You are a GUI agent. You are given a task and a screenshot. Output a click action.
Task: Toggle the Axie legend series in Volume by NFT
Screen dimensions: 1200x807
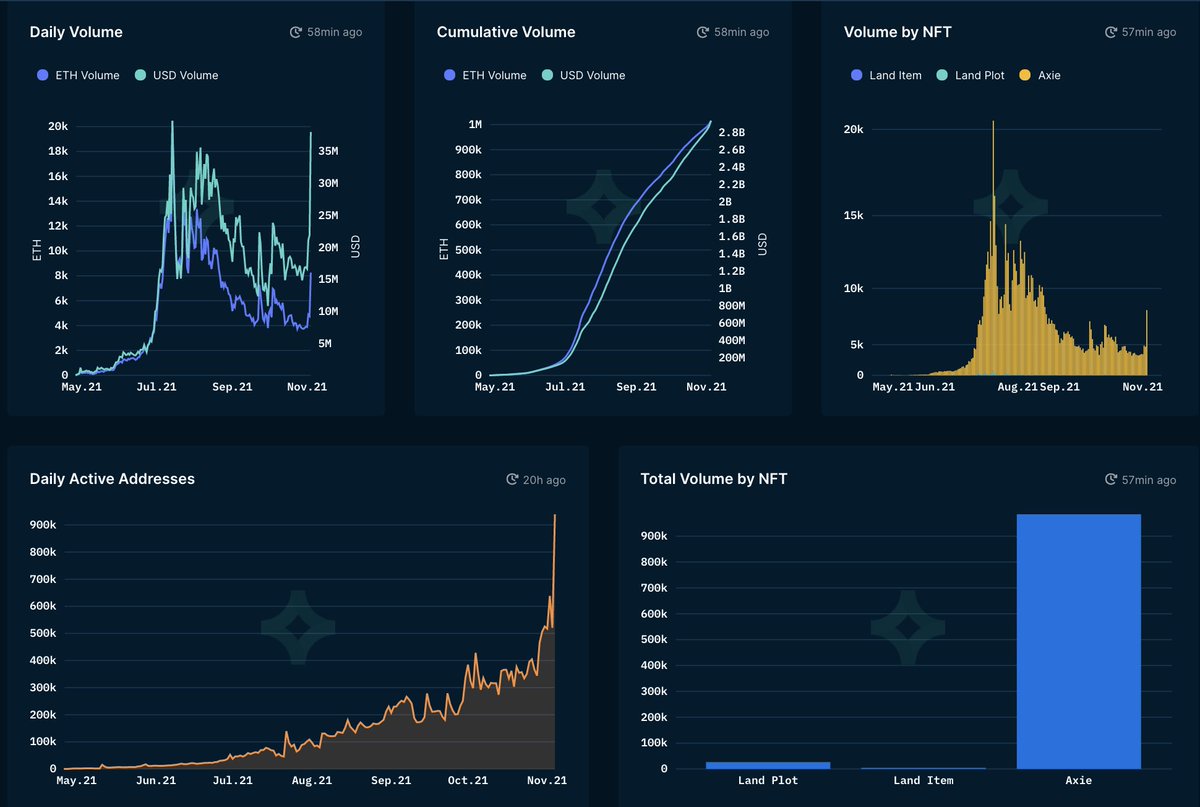1040,75
